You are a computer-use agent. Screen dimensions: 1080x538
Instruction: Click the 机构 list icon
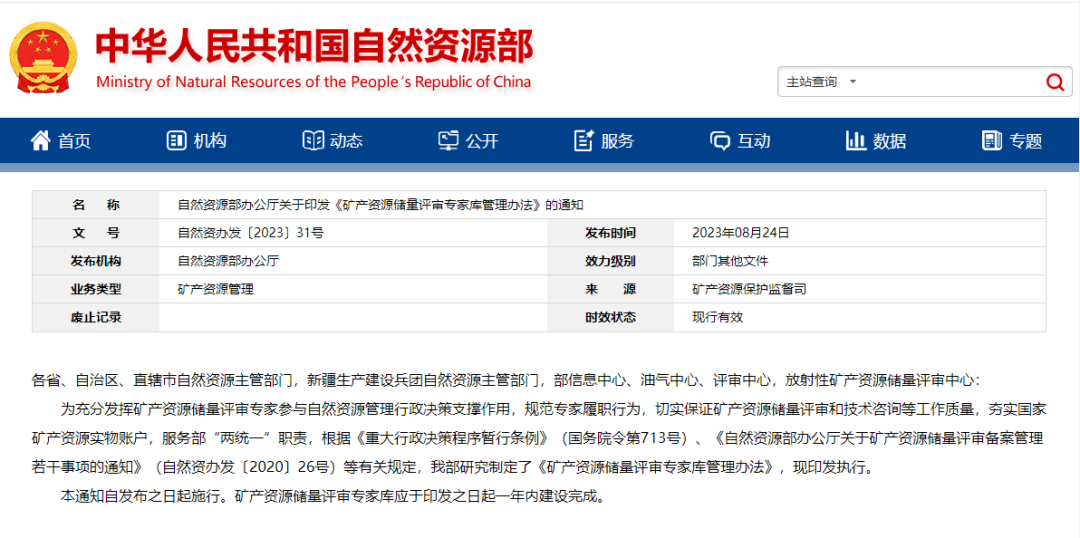click(176, 141)
